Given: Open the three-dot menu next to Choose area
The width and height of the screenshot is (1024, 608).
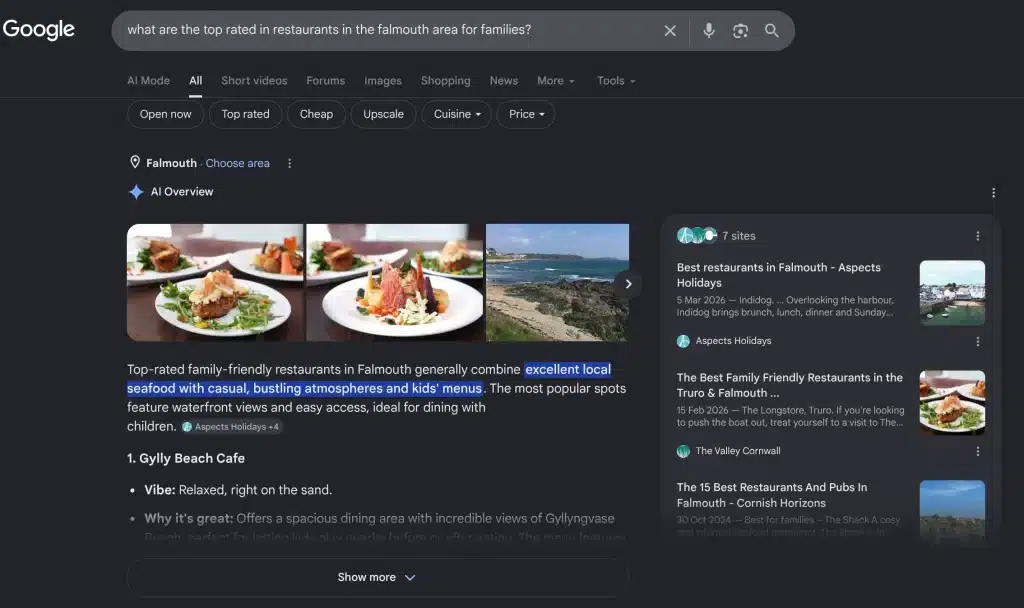Looking at the screenshot, I should (289, 163).
